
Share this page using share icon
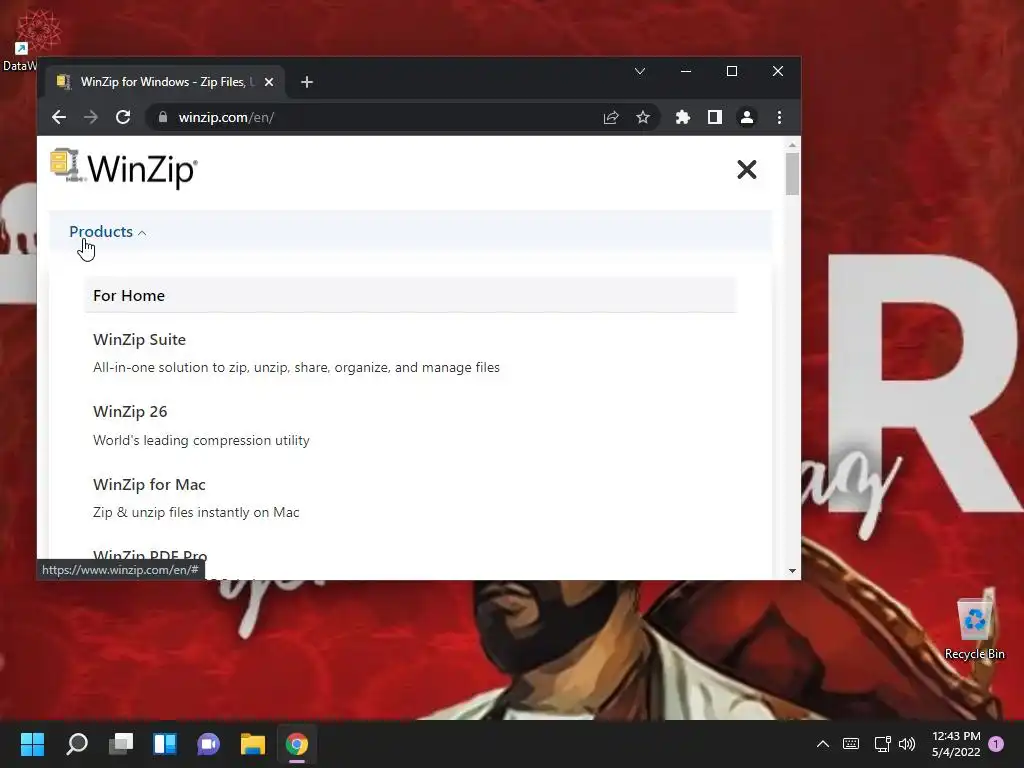611,118
